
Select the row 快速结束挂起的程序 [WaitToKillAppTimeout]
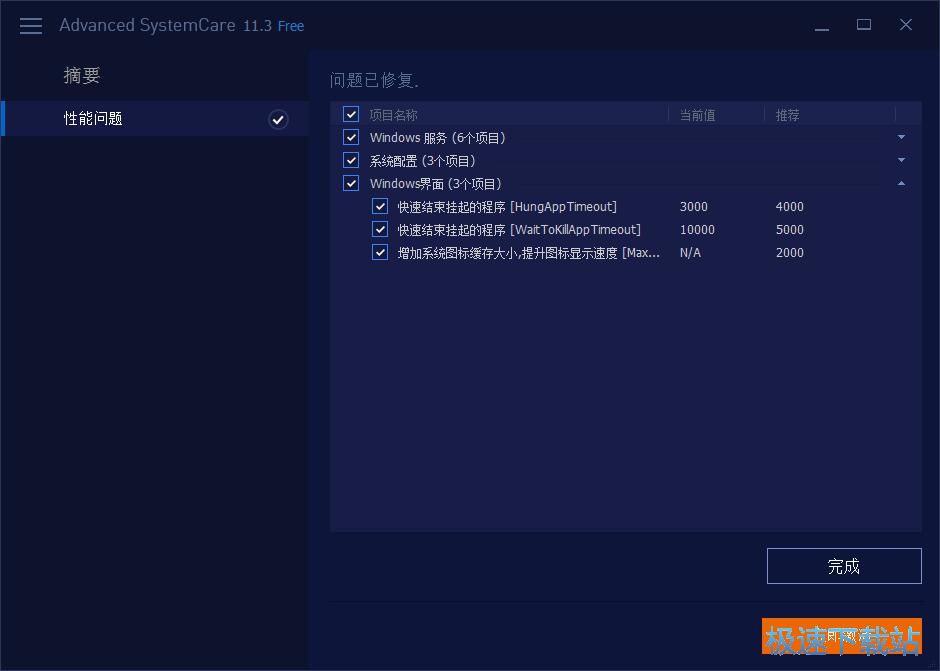[x=626, y=229]
